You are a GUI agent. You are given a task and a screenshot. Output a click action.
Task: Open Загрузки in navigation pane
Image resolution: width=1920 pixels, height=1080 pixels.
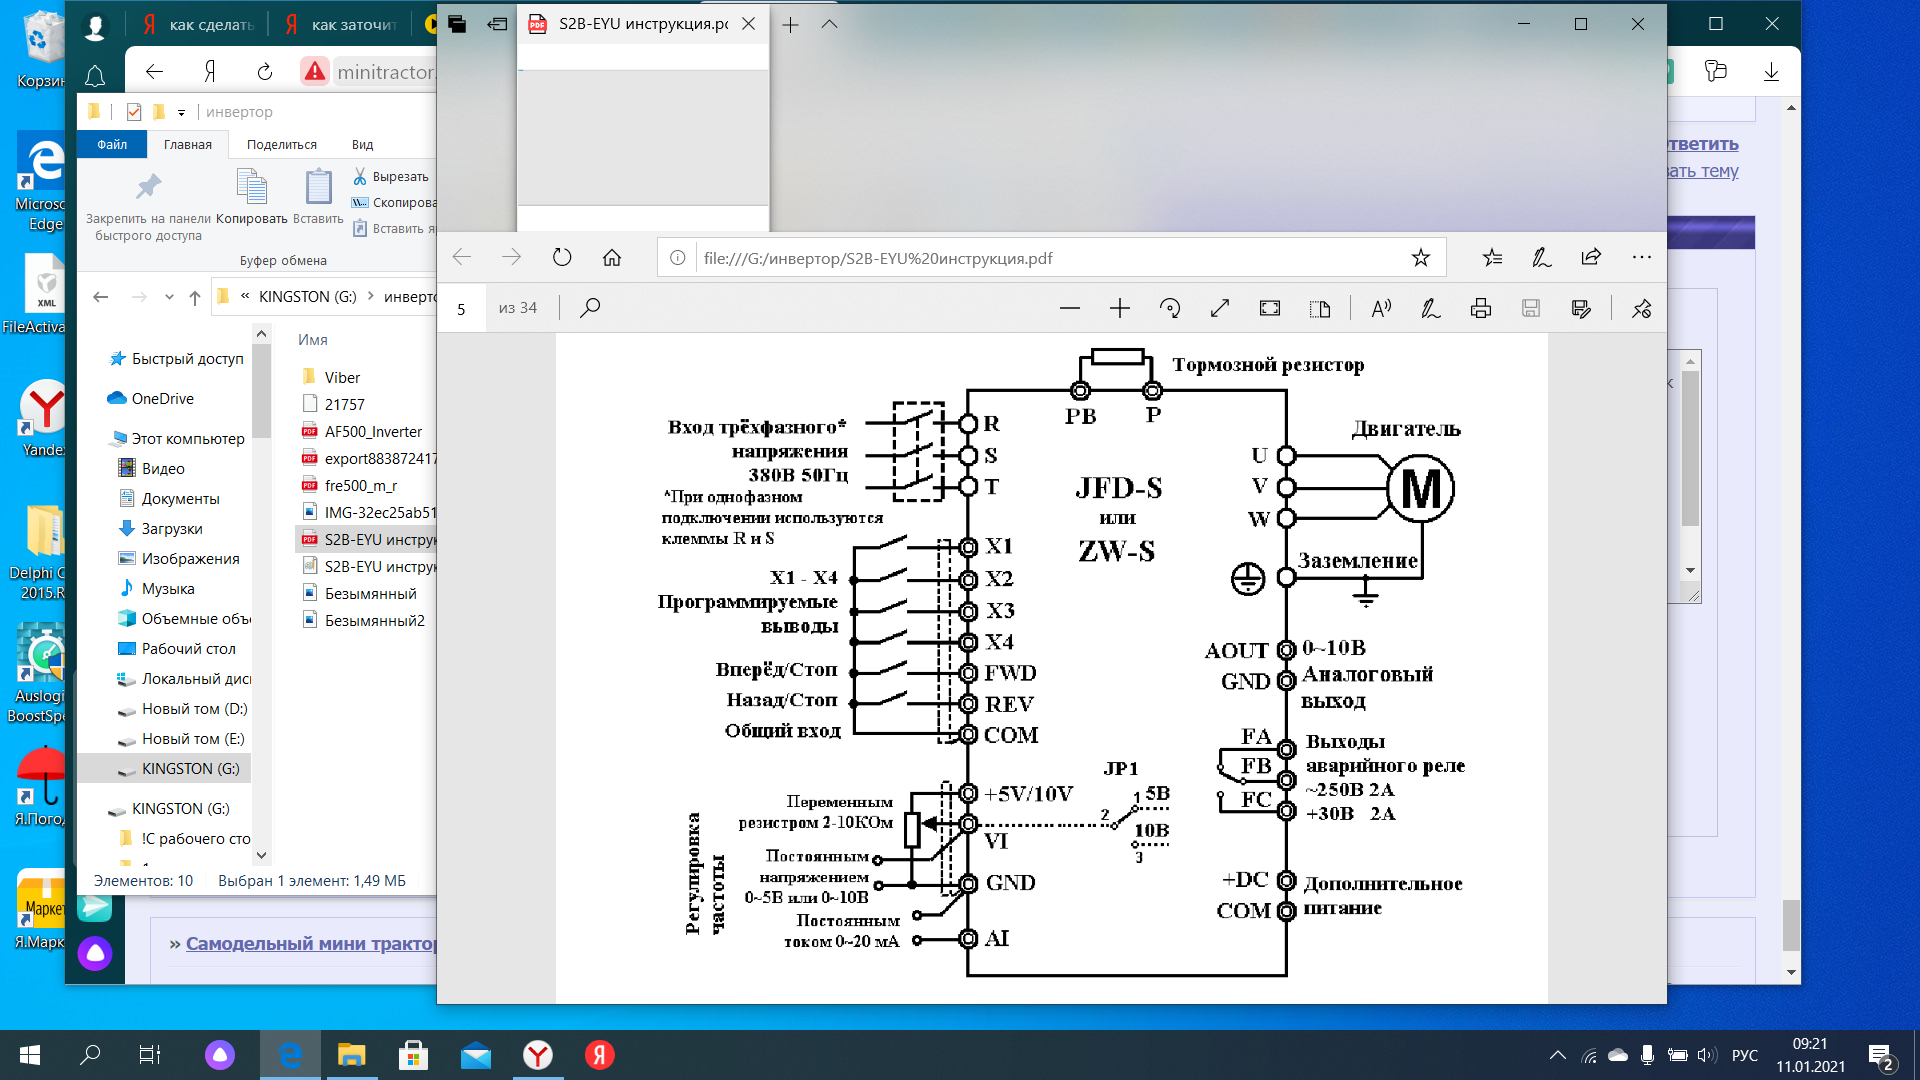click(x=161, y=528)
